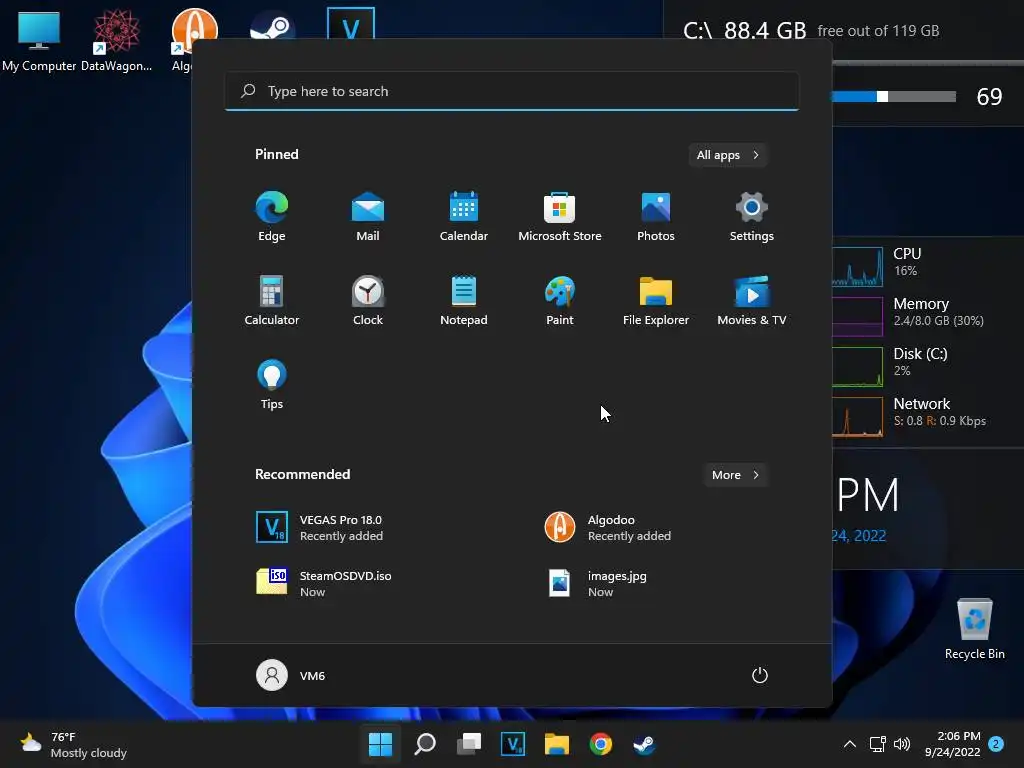This screenshot has width=1024, height=768.
Task: Adjust the volume slider showing 69
Action: pos(893,97)
